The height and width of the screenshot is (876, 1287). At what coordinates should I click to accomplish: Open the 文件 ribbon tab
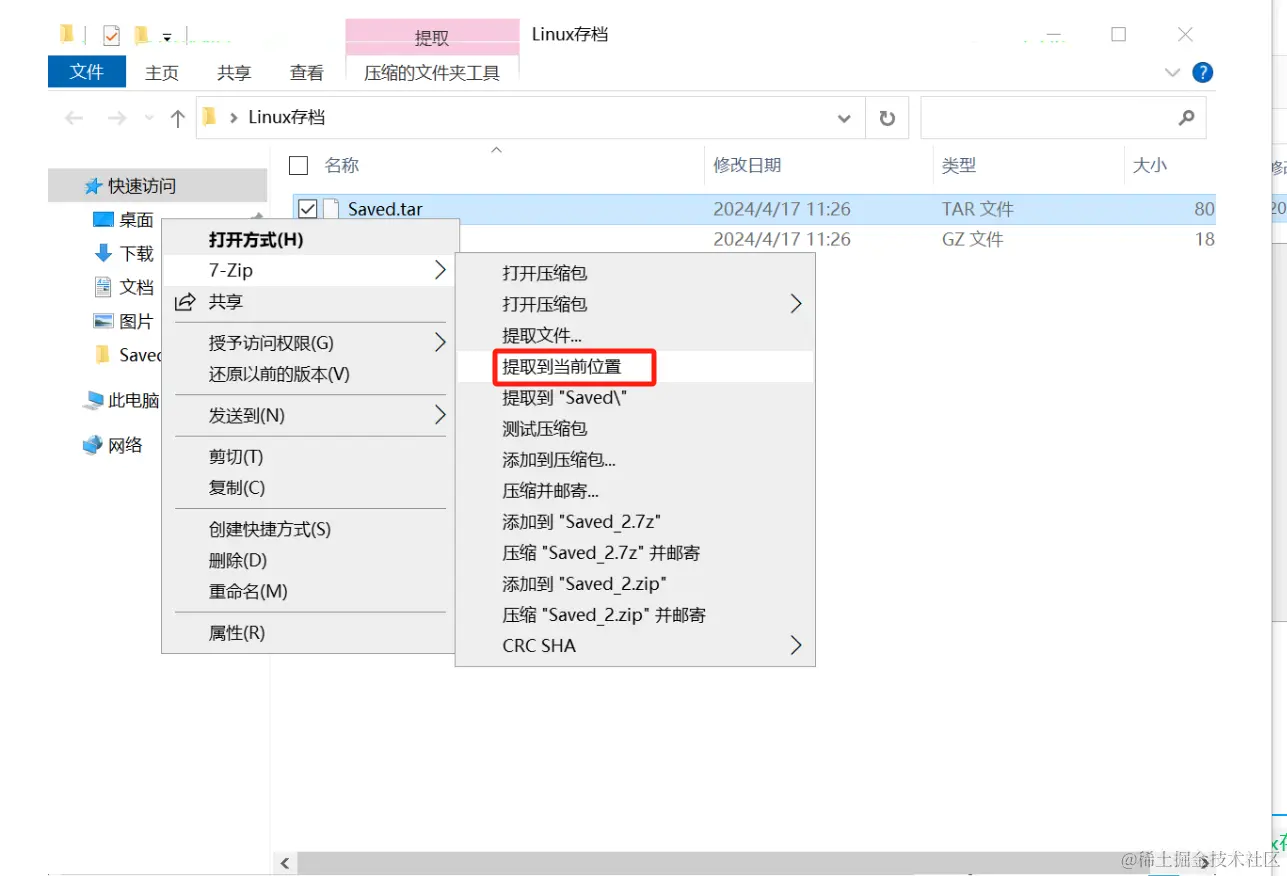(x=87, y=72)
